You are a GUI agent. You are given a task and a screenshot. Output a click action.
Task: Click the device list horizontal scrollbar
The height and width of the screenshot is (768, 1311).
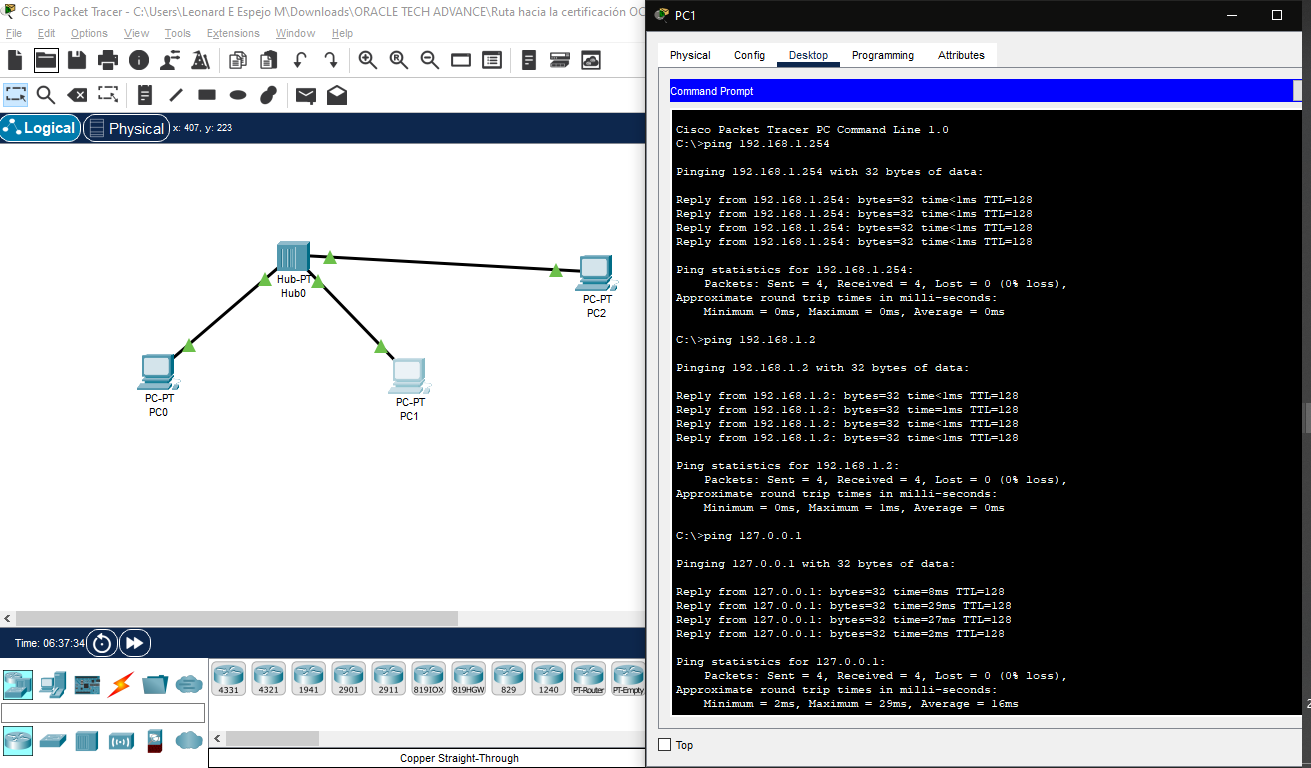point(272,739)
